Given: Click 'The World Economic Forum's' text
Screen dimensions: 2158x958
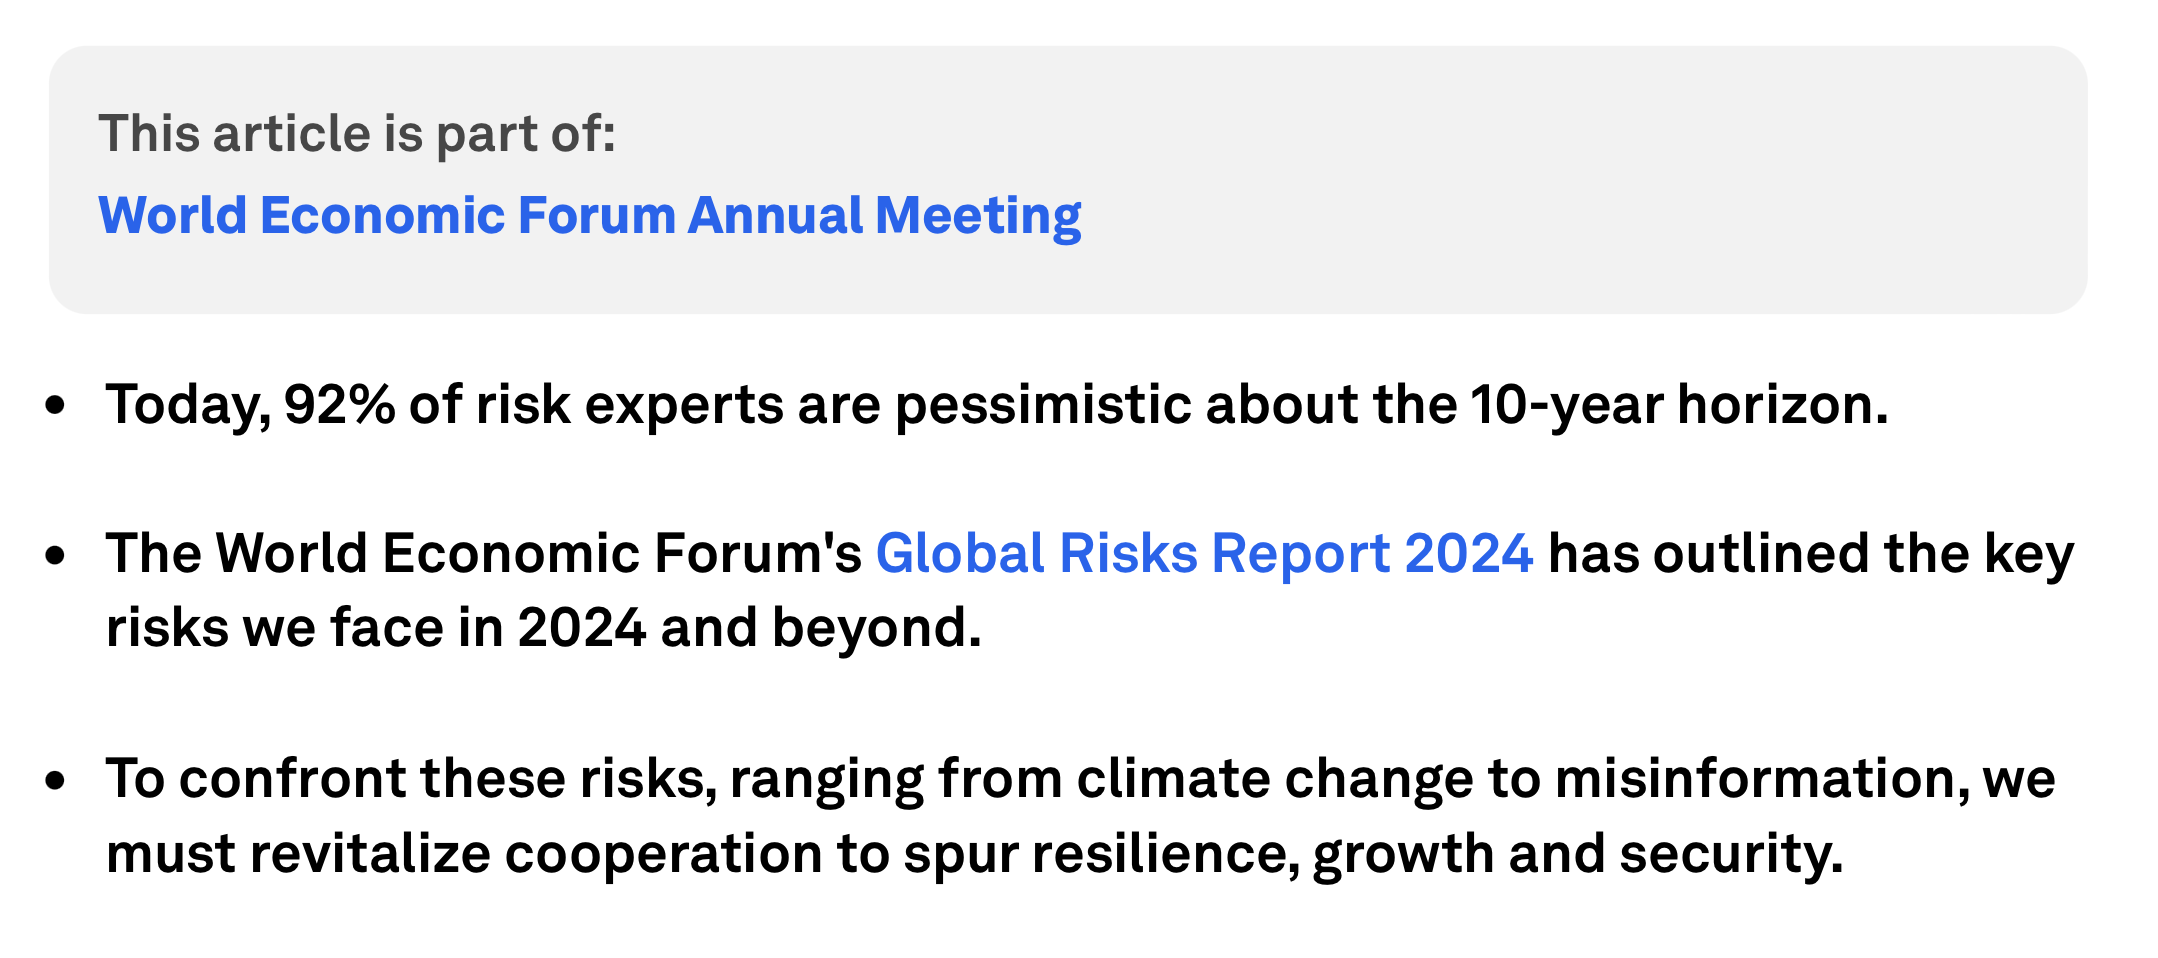Looking at the screenshot, I should point(484,554).
